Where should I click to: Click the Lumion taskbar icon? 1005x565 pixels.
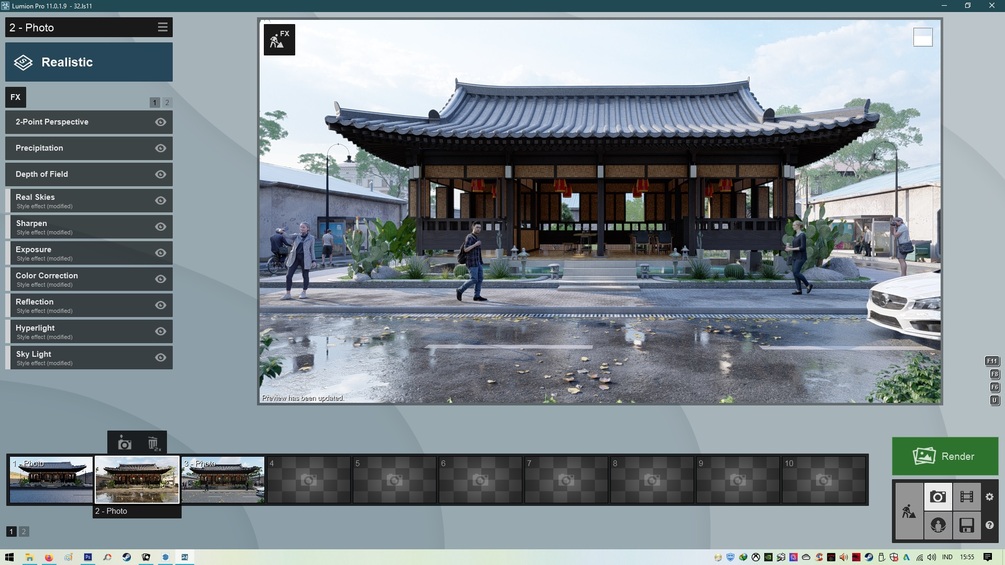pyautogui.click(x=185, y=557)
